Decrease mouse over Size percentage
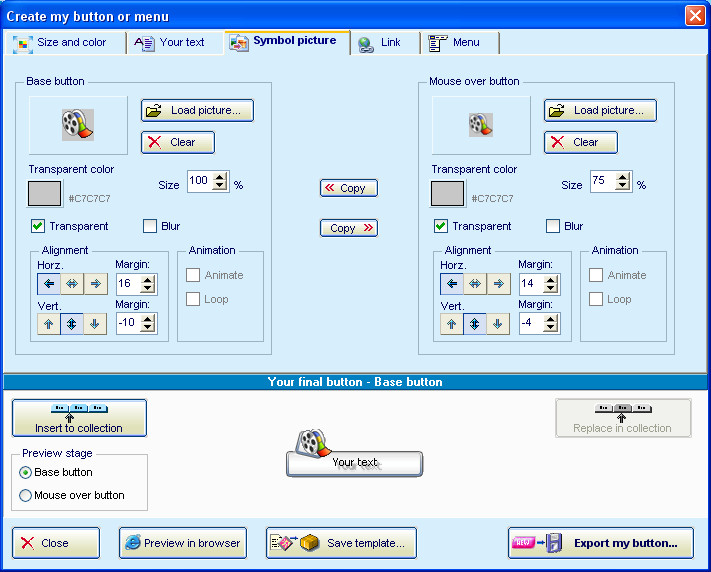The height and width of the screenshot is (572, 711). coord(623,186)
